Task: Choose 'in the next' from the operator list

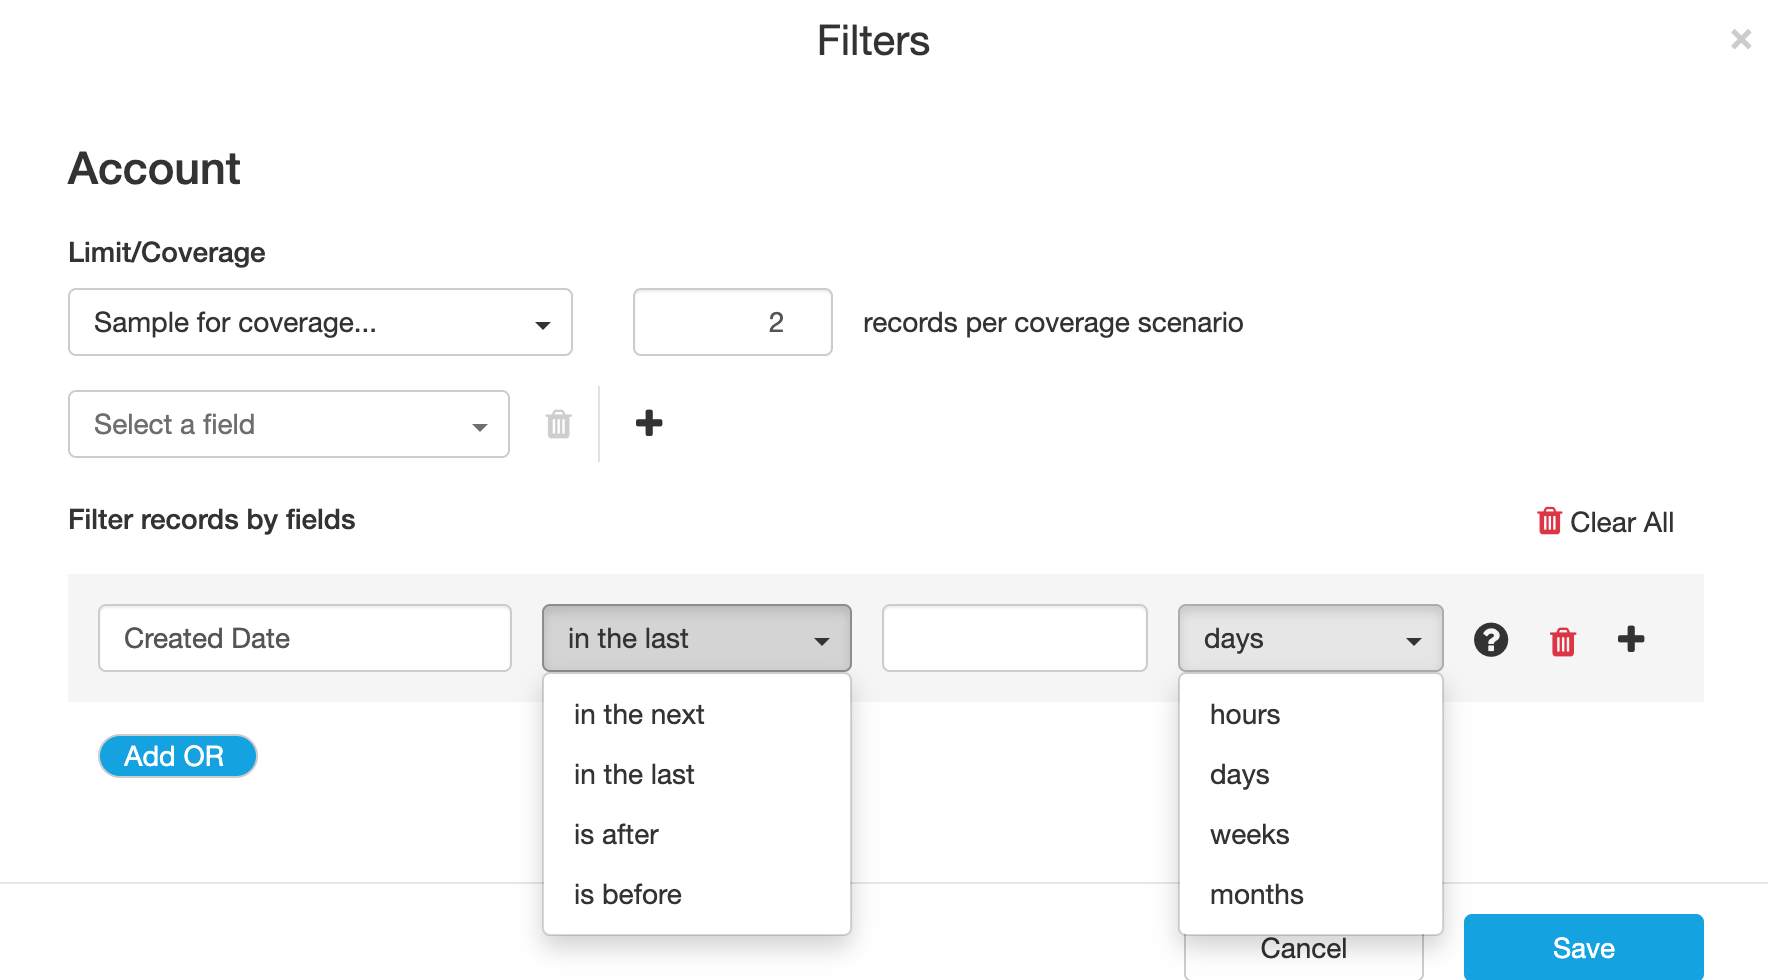Action: coord(697,714)
